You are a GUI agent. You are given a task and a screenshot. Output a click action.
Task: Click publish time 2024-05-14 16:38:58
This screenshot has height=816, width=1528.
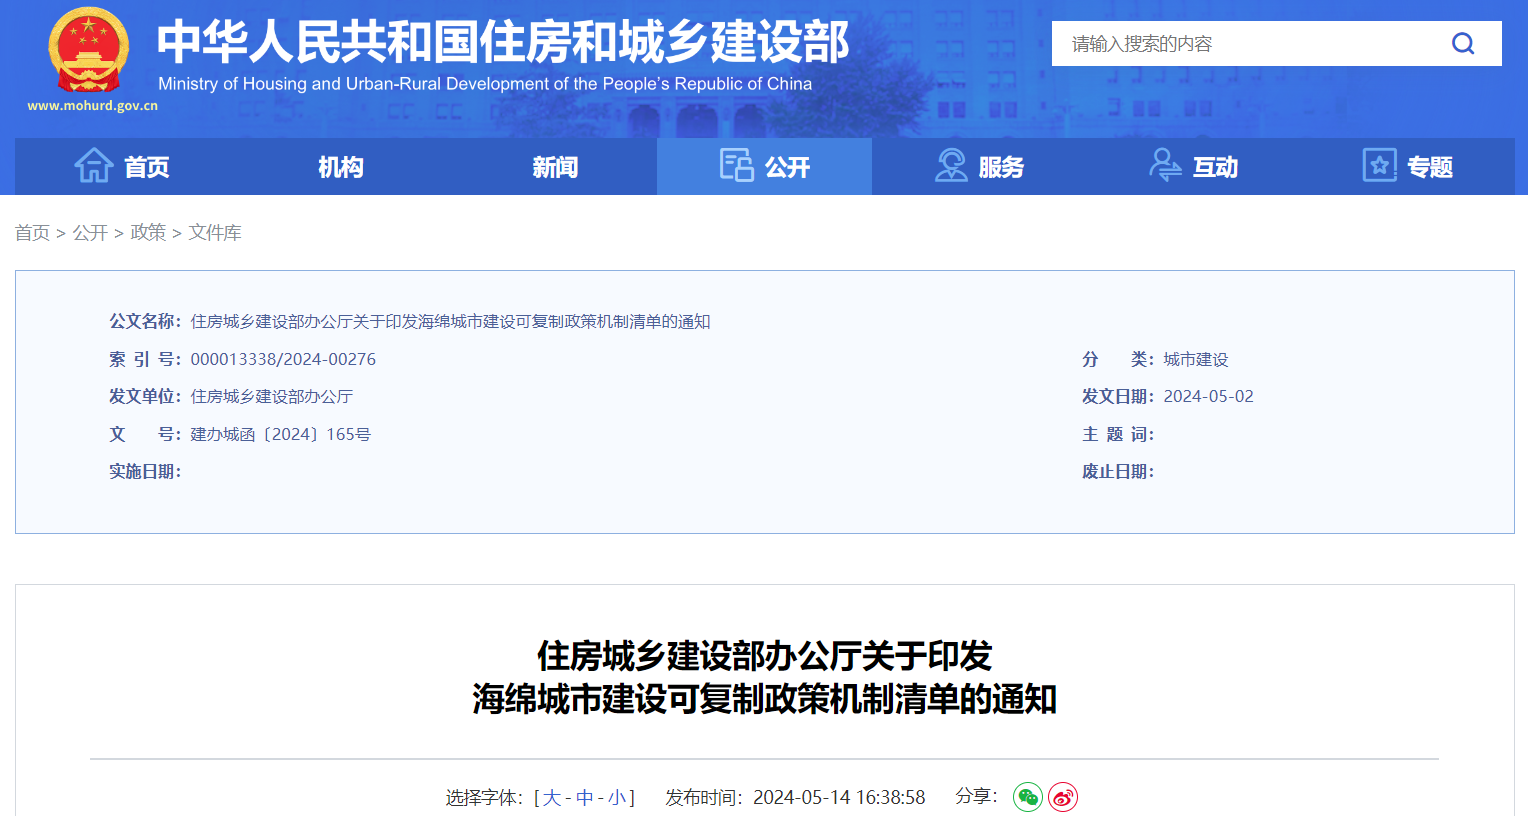839,798
